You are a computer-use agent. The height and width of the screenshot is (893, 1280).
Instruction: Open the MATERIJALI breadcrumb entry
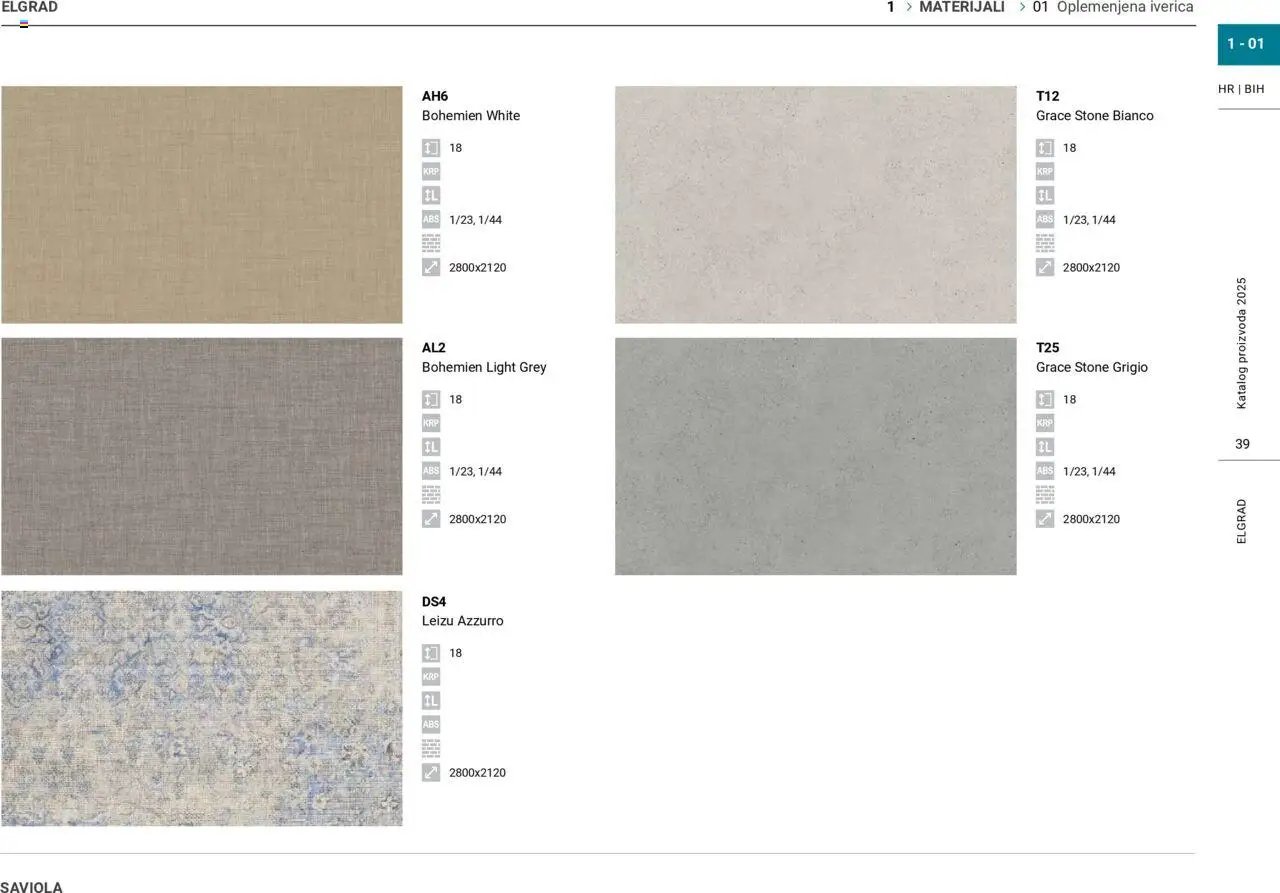coord(961,7)
